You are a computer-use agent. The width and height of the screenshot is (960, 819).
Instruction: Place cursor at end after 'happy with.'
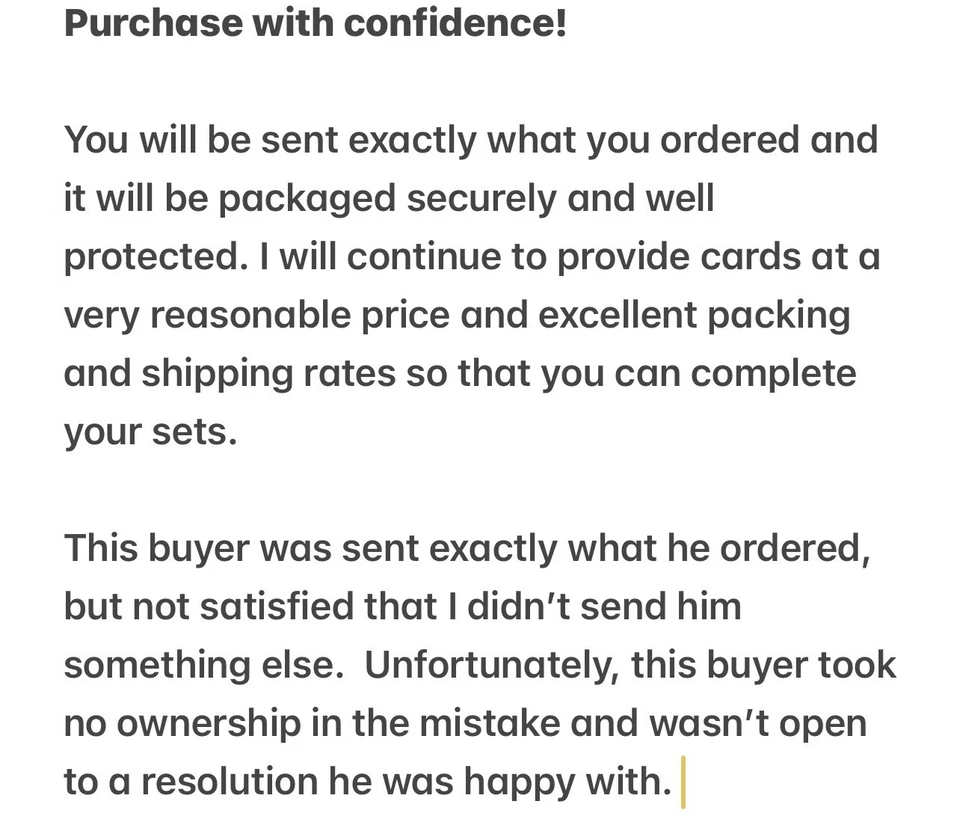[679, 782]
